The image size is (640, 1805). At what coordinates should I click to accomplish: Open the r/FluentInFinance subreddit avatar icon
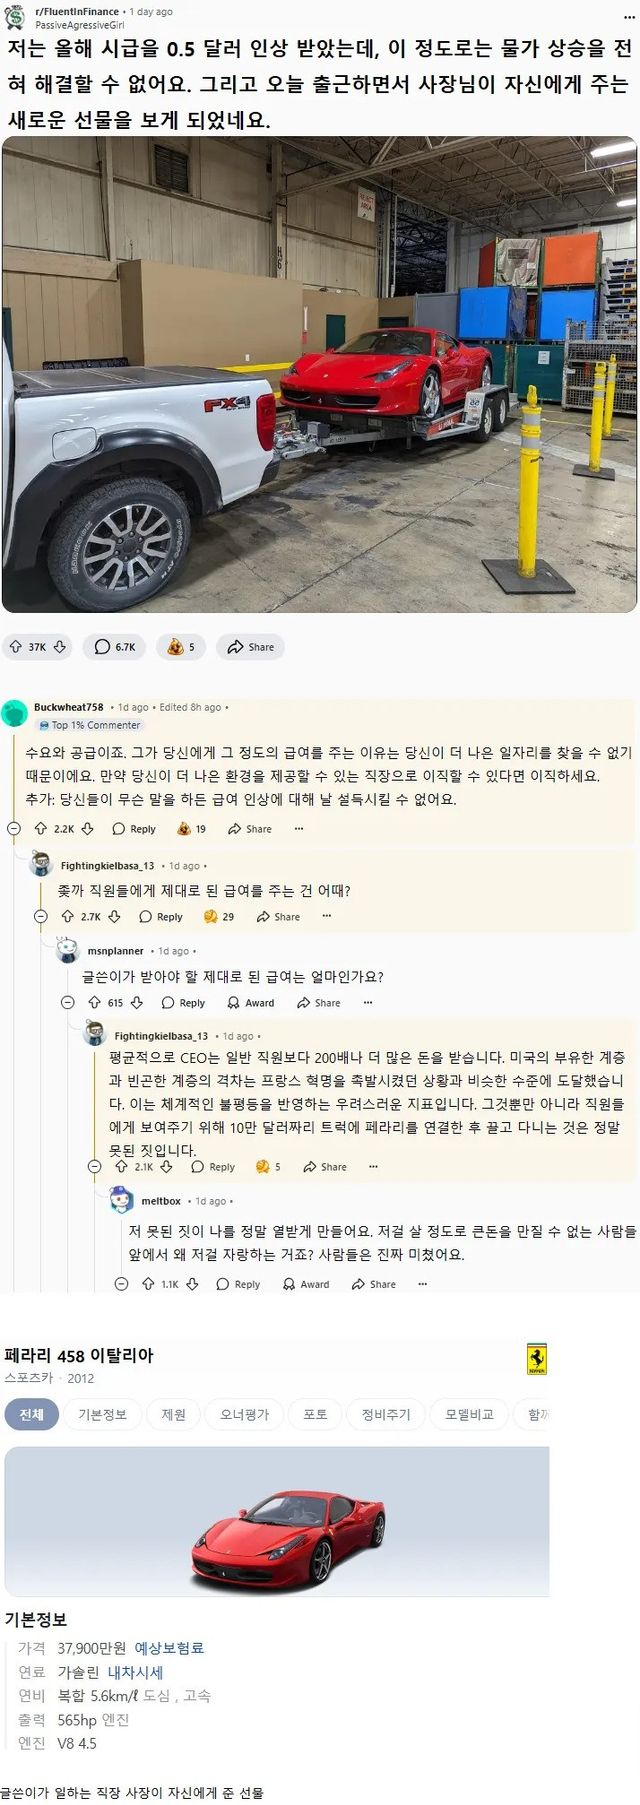pyautogui.click(x=15, y=17)
